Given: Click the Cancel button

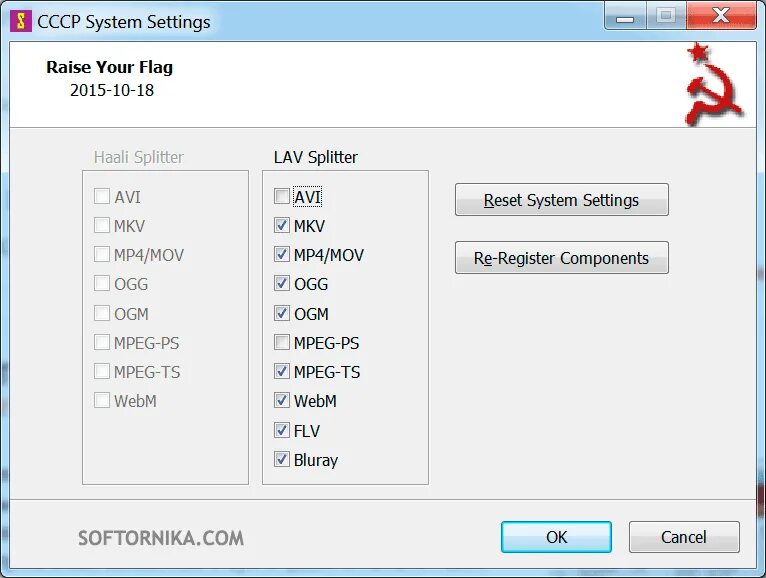Looking at the screenshot, I should click(684, 537).
